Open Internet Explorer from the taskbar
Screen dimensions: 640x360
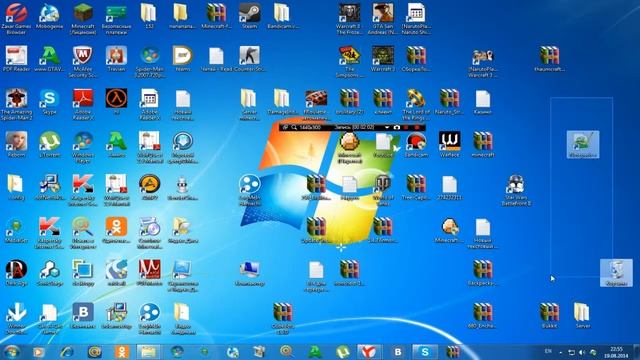coord(67,351)
